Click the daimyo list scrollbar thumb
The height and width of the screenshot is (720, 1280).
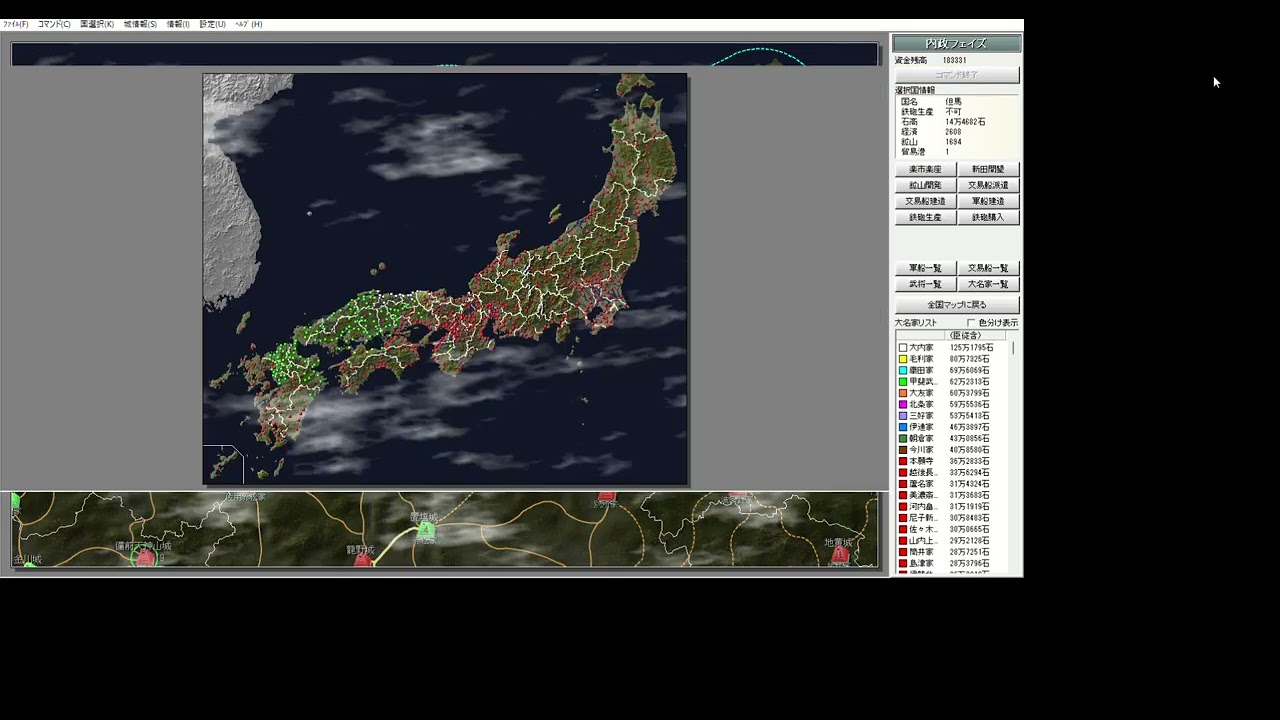[1013, 348]
